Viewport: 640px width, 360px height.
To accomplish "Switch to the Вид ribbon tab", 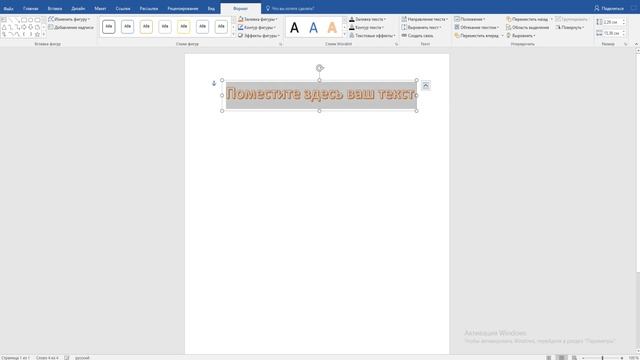I will pyautogui.click(x=211, y=8).
